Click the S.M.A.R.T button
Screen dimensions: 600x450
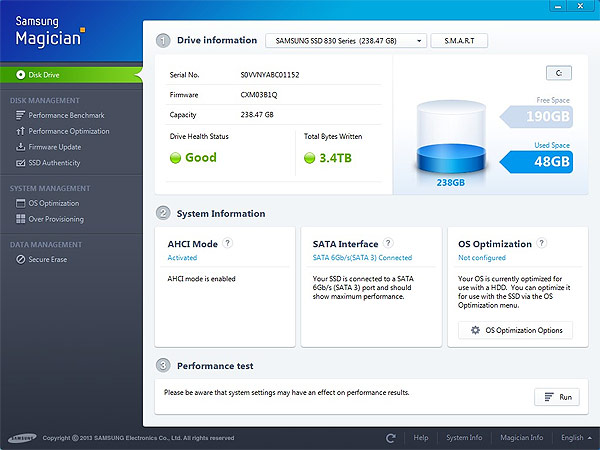(x=459, y=41)
